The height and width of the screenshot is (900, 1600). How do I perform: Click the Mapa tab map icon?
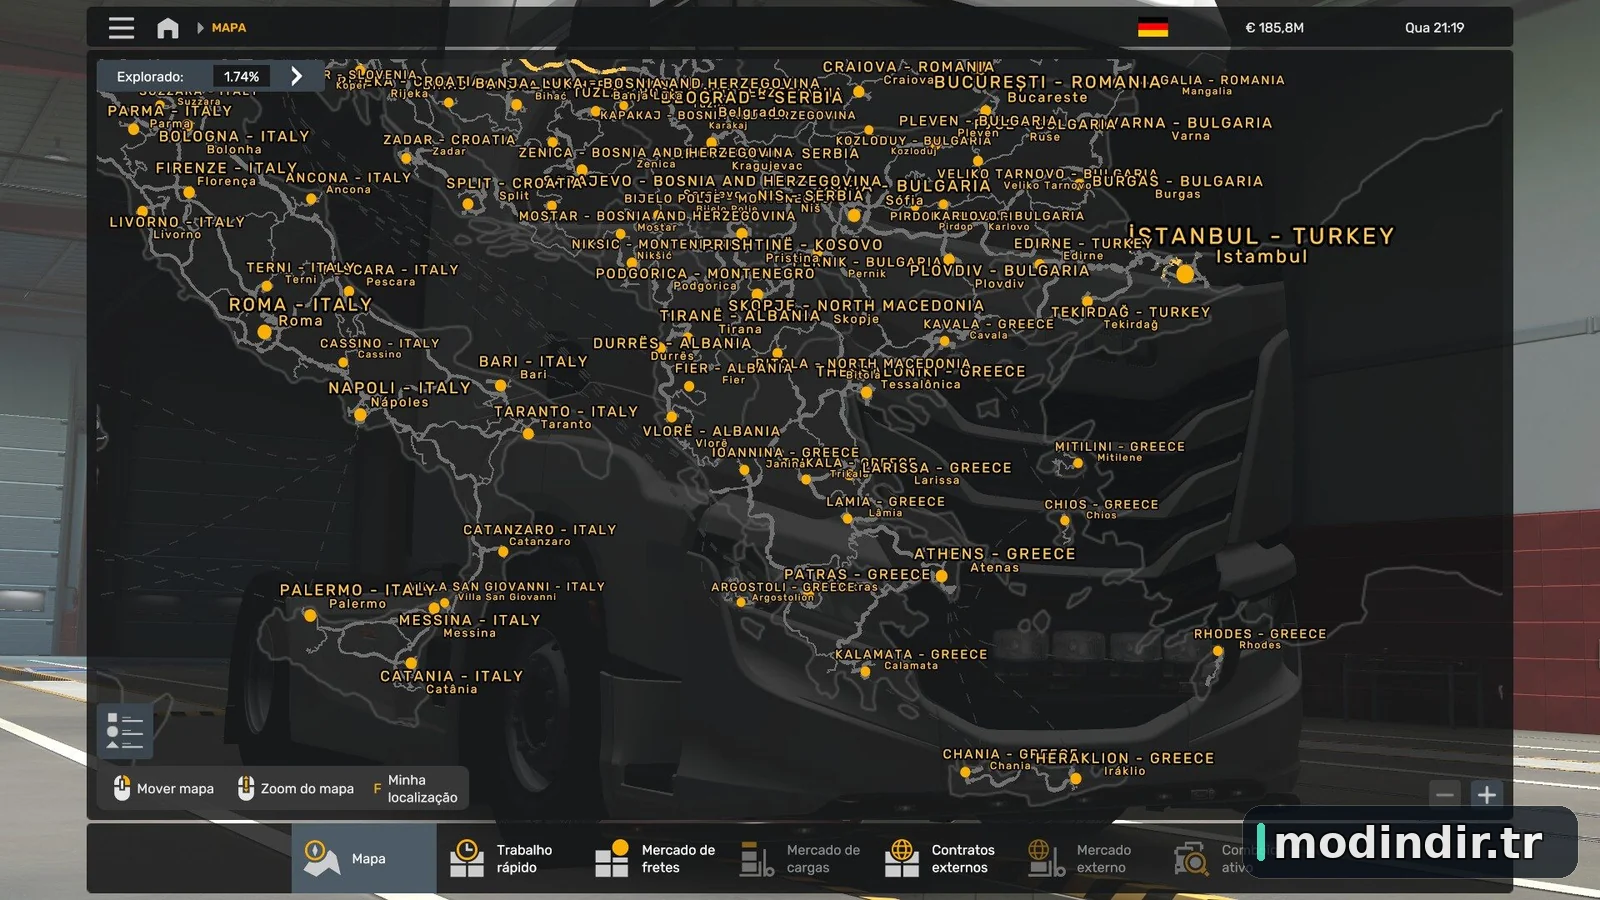[x=321, y=858]
